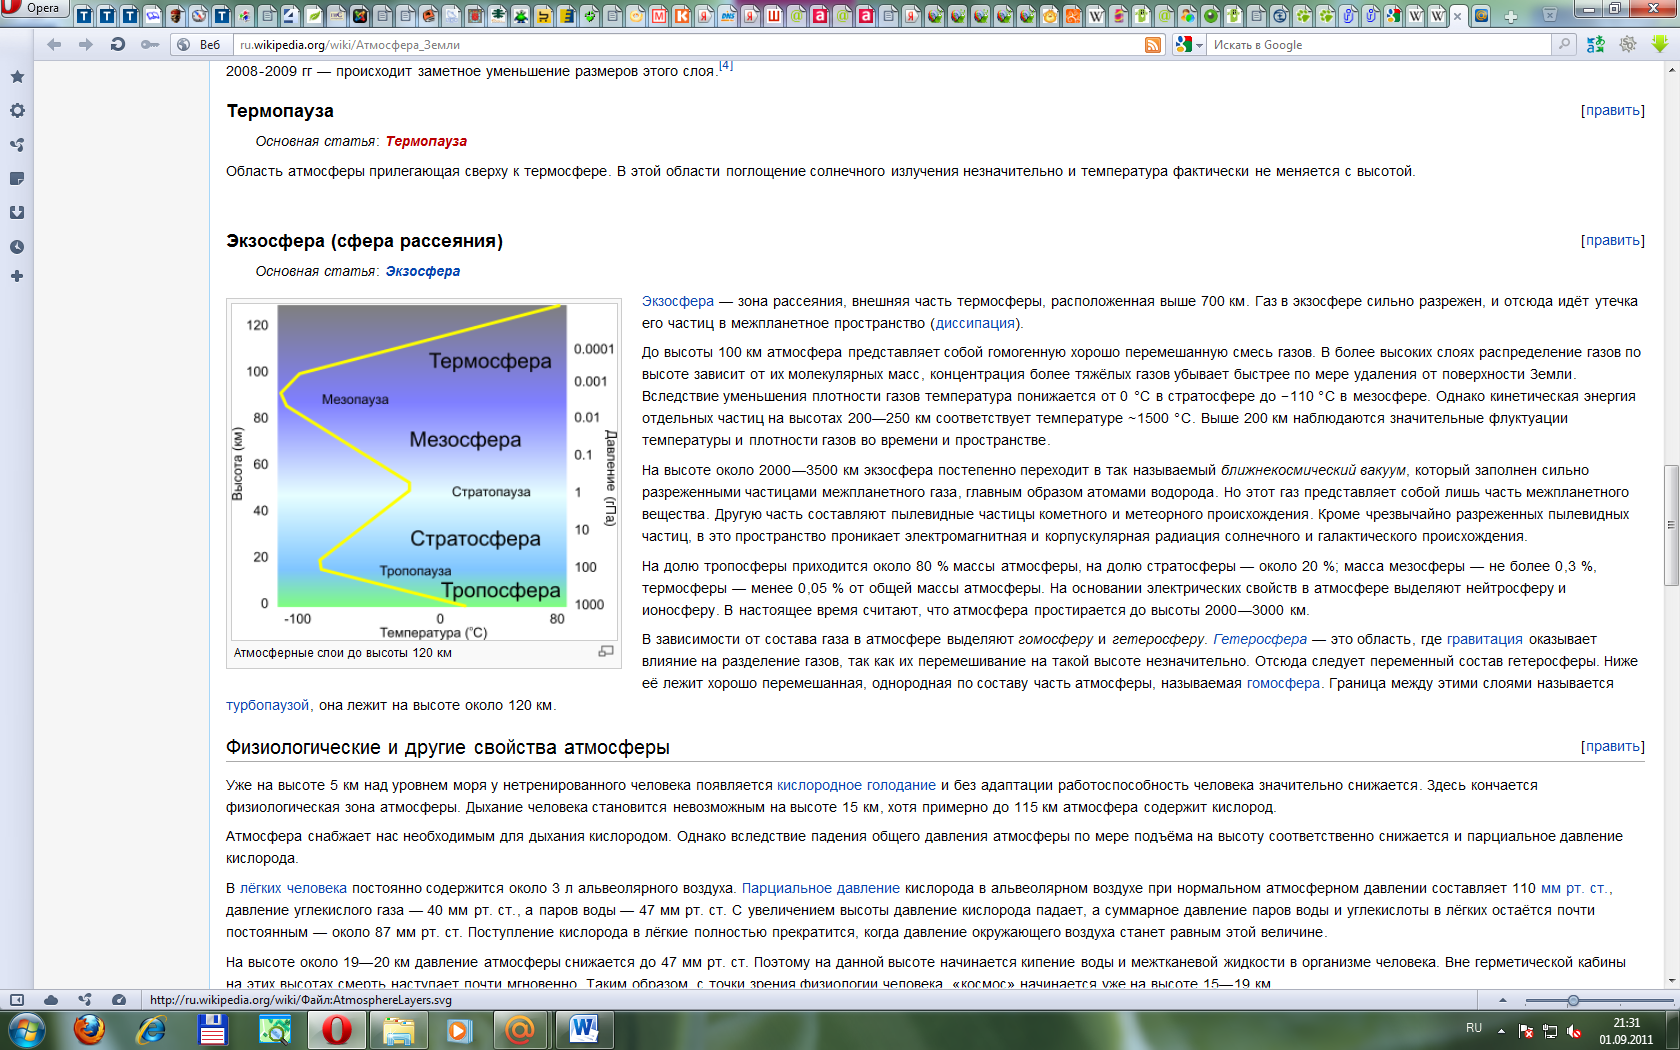Click the magnifier search button
Image resolution: width=1680 pixels, height=1050 pixels.
click(1564, 45)
